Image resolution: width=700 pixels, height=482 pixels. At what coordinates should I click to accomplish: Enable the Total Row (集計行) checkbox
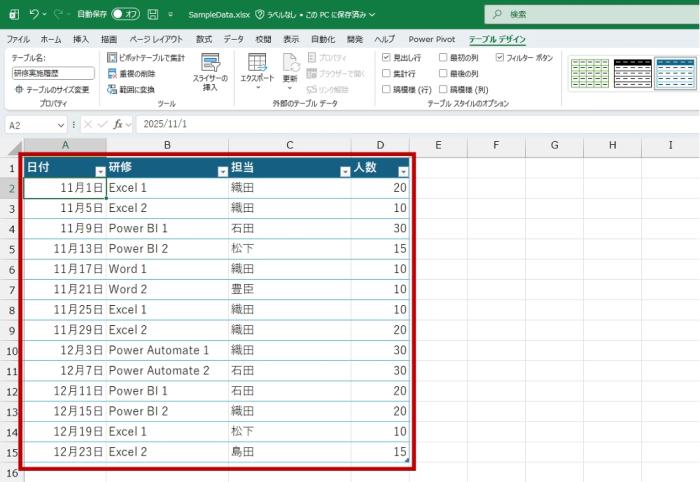pos(386,73)
